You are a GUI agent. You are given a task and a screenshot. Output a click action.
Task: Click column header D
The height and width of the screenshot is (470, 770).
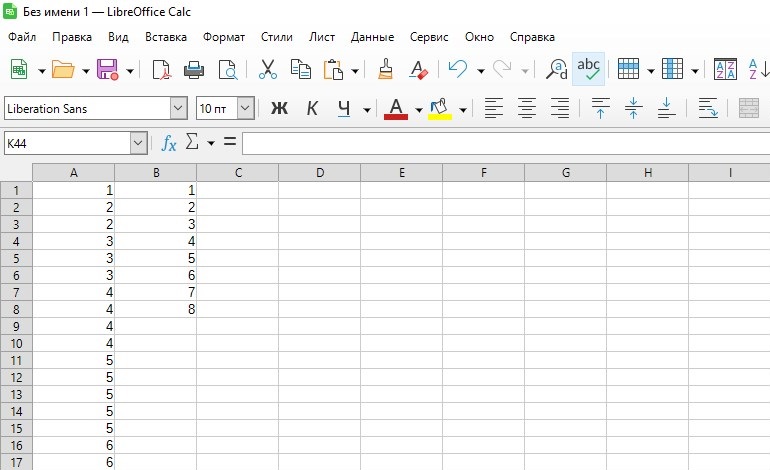320,173
